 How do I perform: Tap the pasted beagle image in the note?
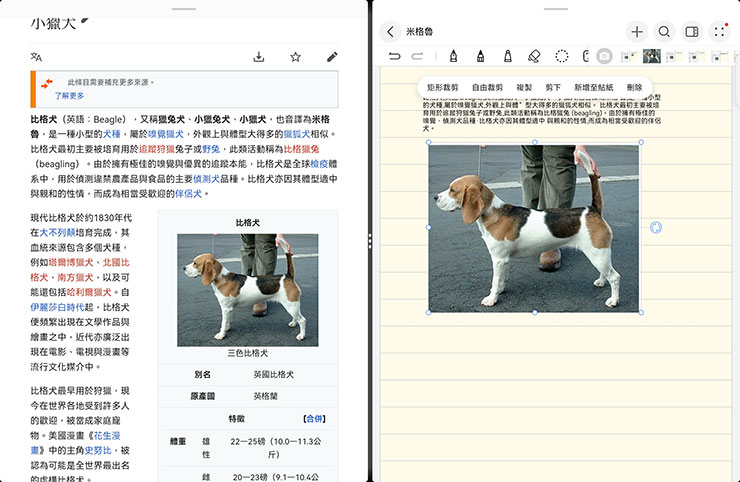(534, 228)
